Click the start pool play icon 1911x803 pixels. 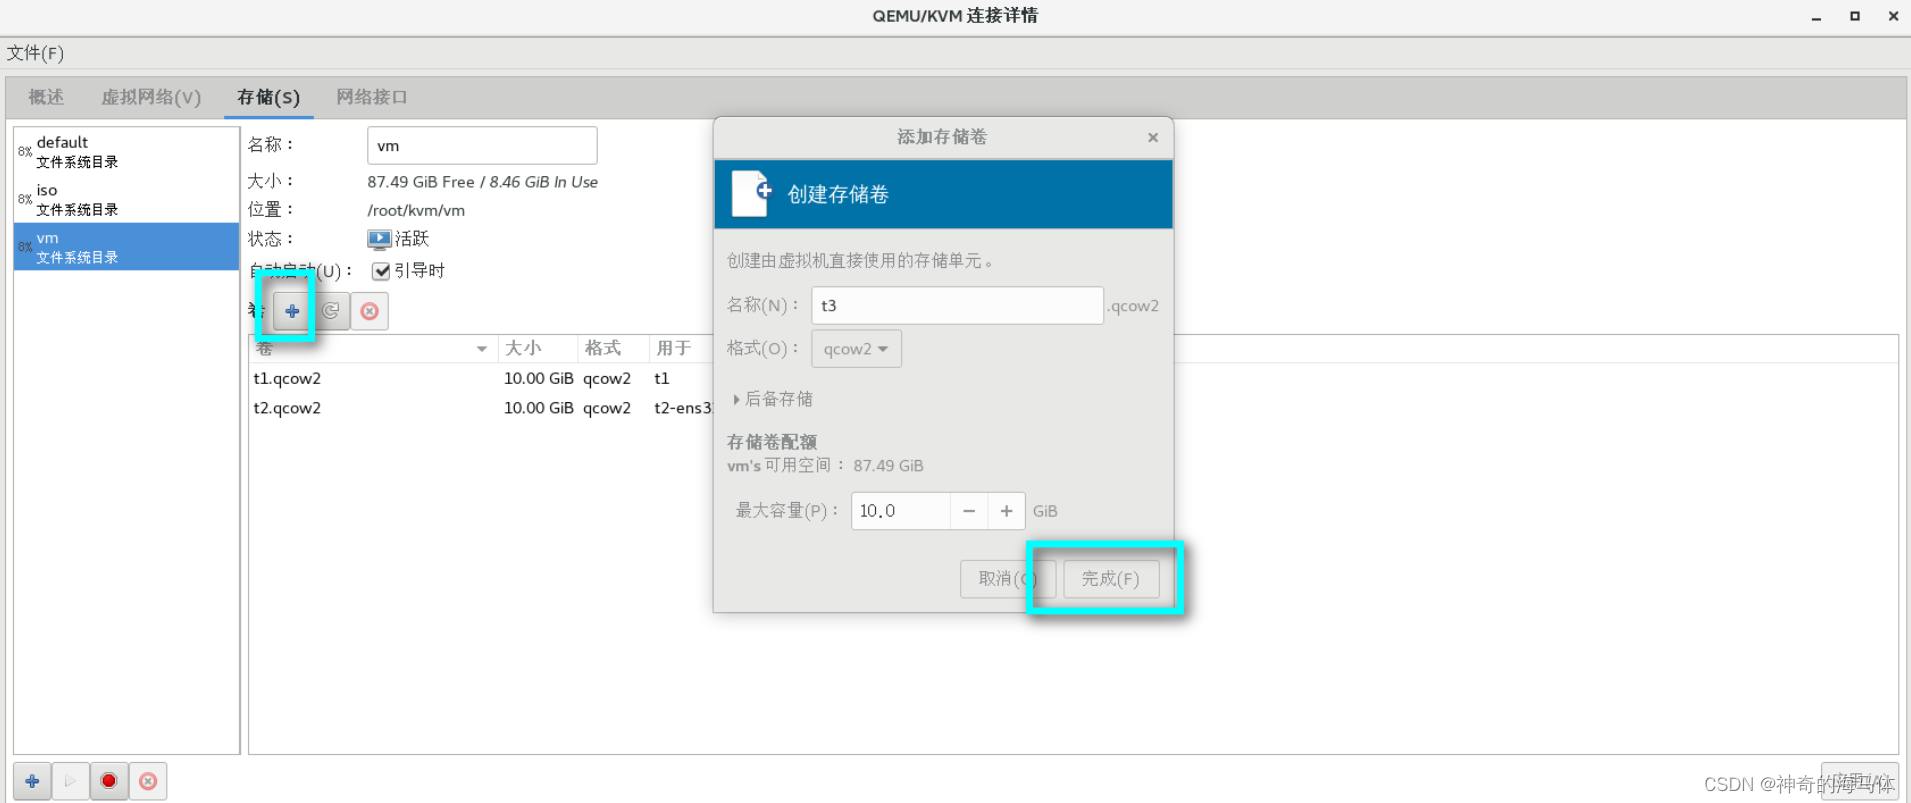(70, 781)
